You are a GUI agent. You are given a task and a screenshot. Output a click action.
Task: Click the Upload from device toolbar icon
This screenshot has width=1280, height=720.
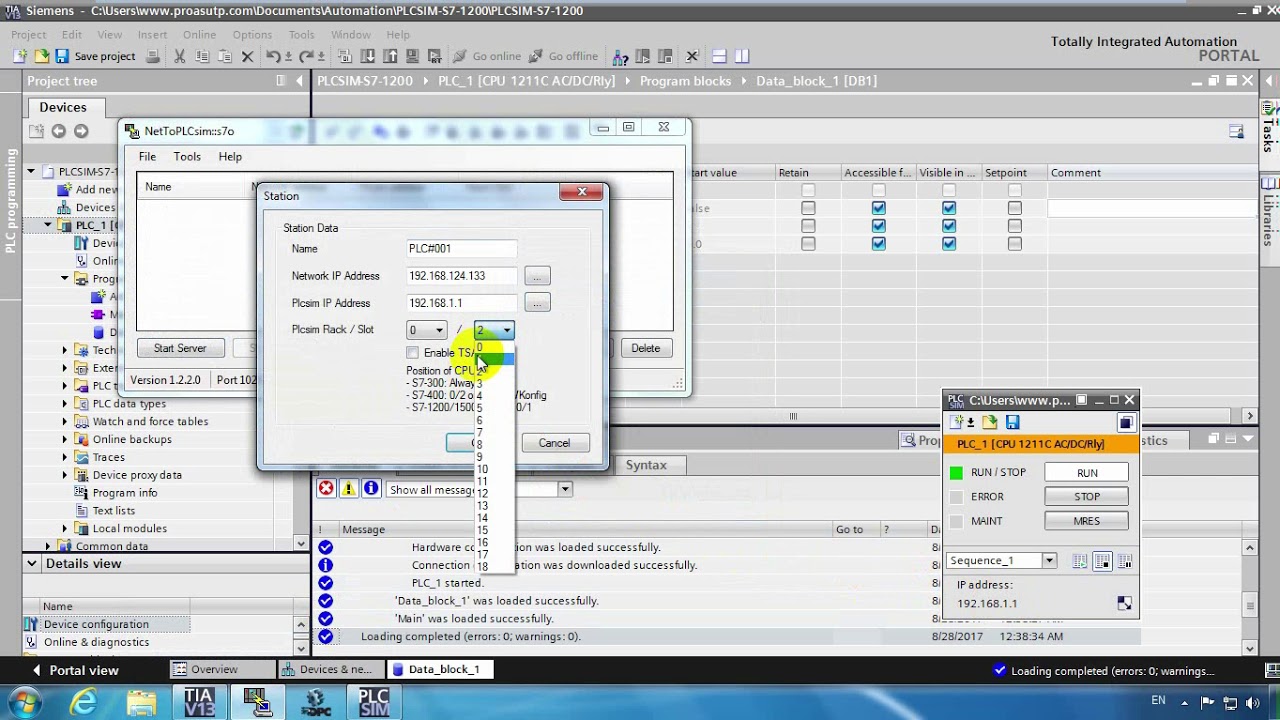(x=388, y=56)
